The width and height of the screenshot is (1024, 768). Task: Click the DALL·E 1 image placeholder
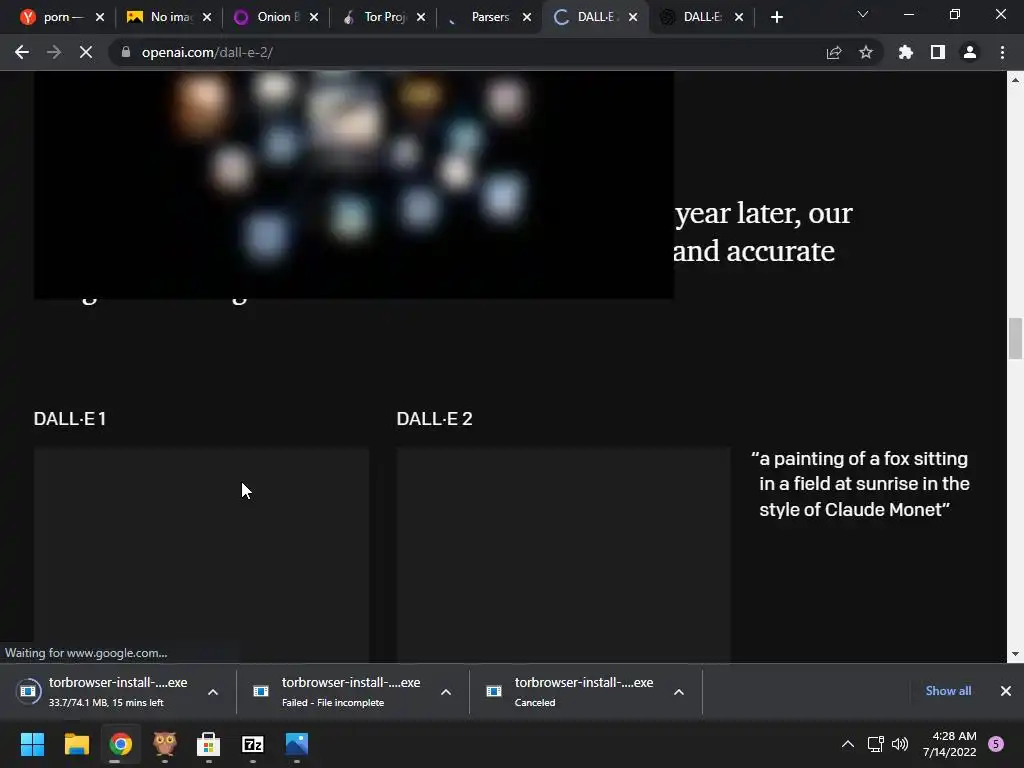click(x=201, y=555)
